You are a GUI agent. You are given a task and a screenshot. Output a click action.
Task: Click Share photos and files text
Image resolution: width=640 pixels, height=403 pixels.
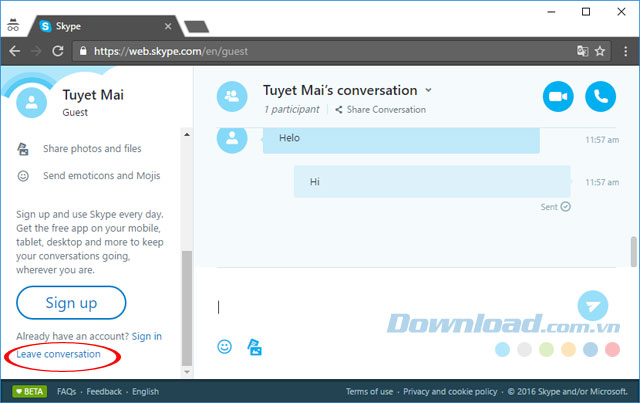pyautogui.click(x=92, y=149)
